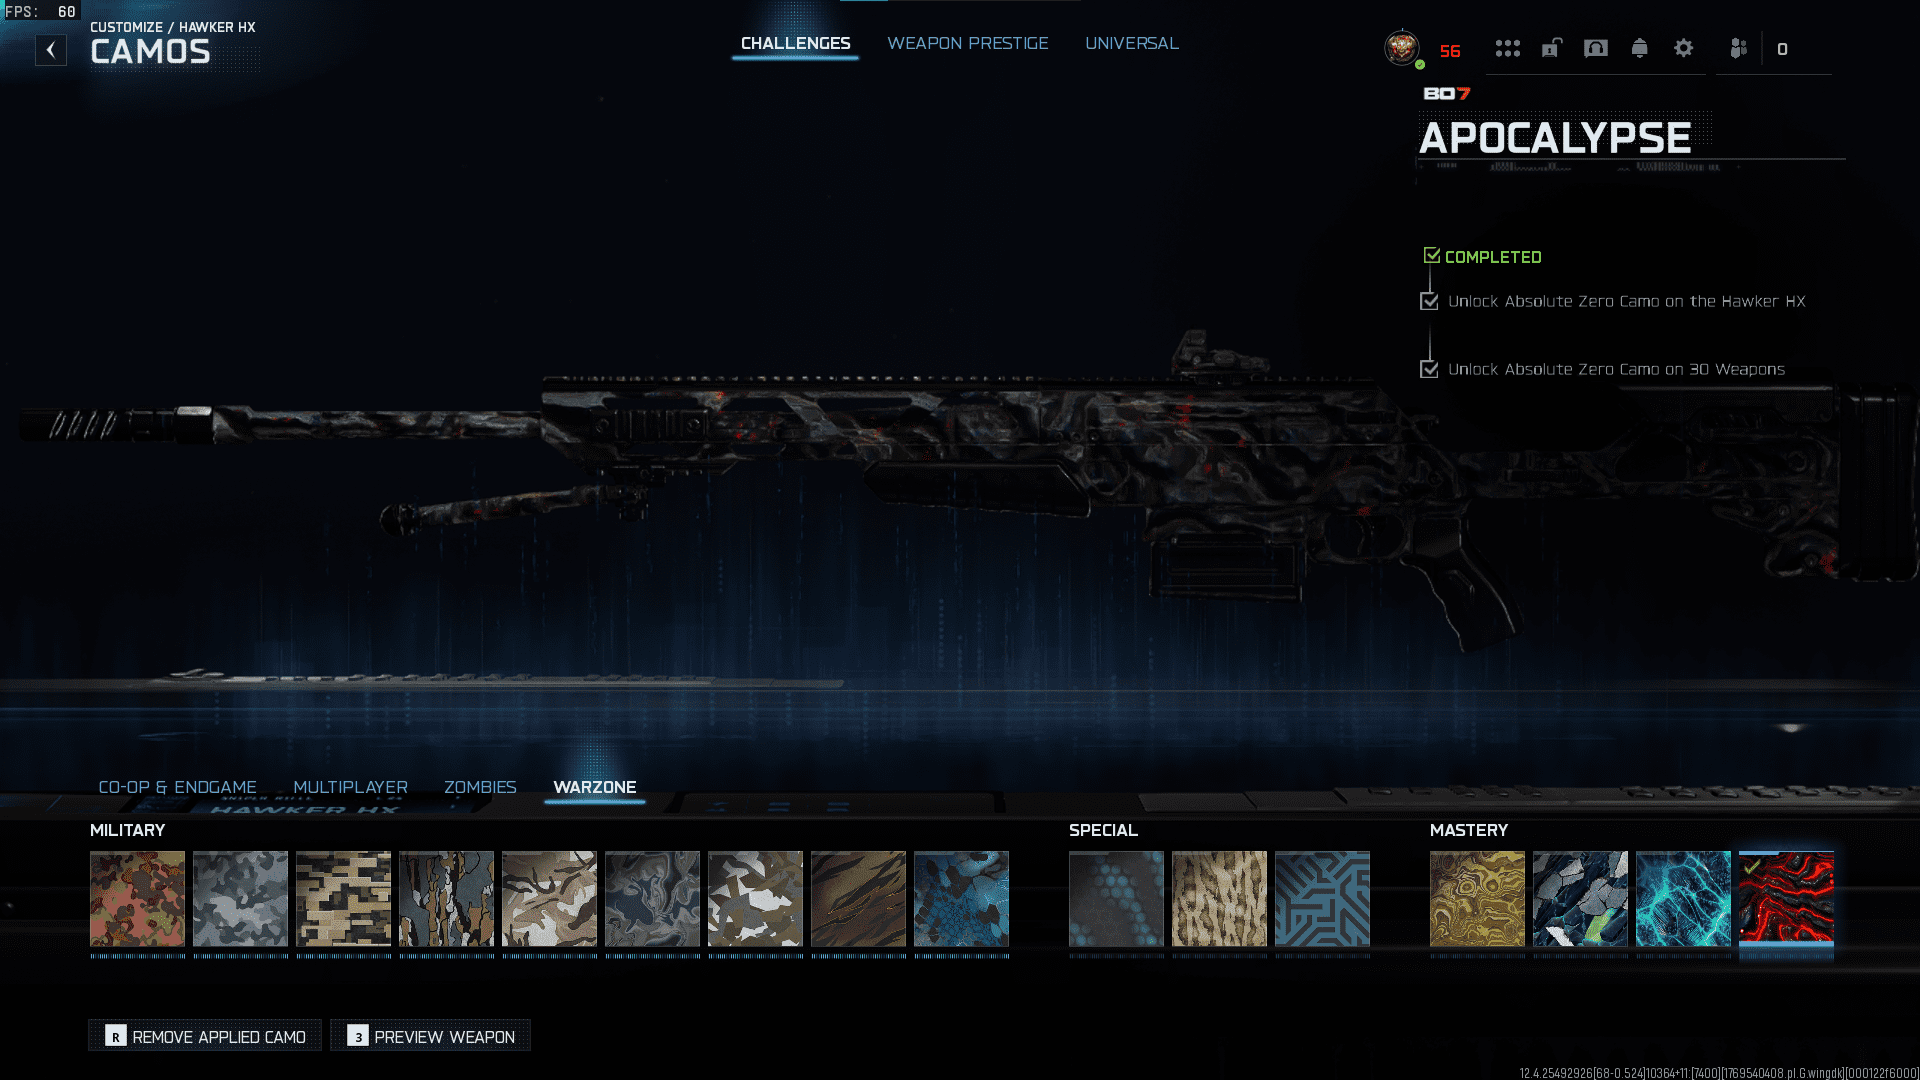Viewport: 1920px width, 1080px height.
Task: Click "Unlock Absolute Zero Camo on 30 Weapons"
Action: [1616, 369]
